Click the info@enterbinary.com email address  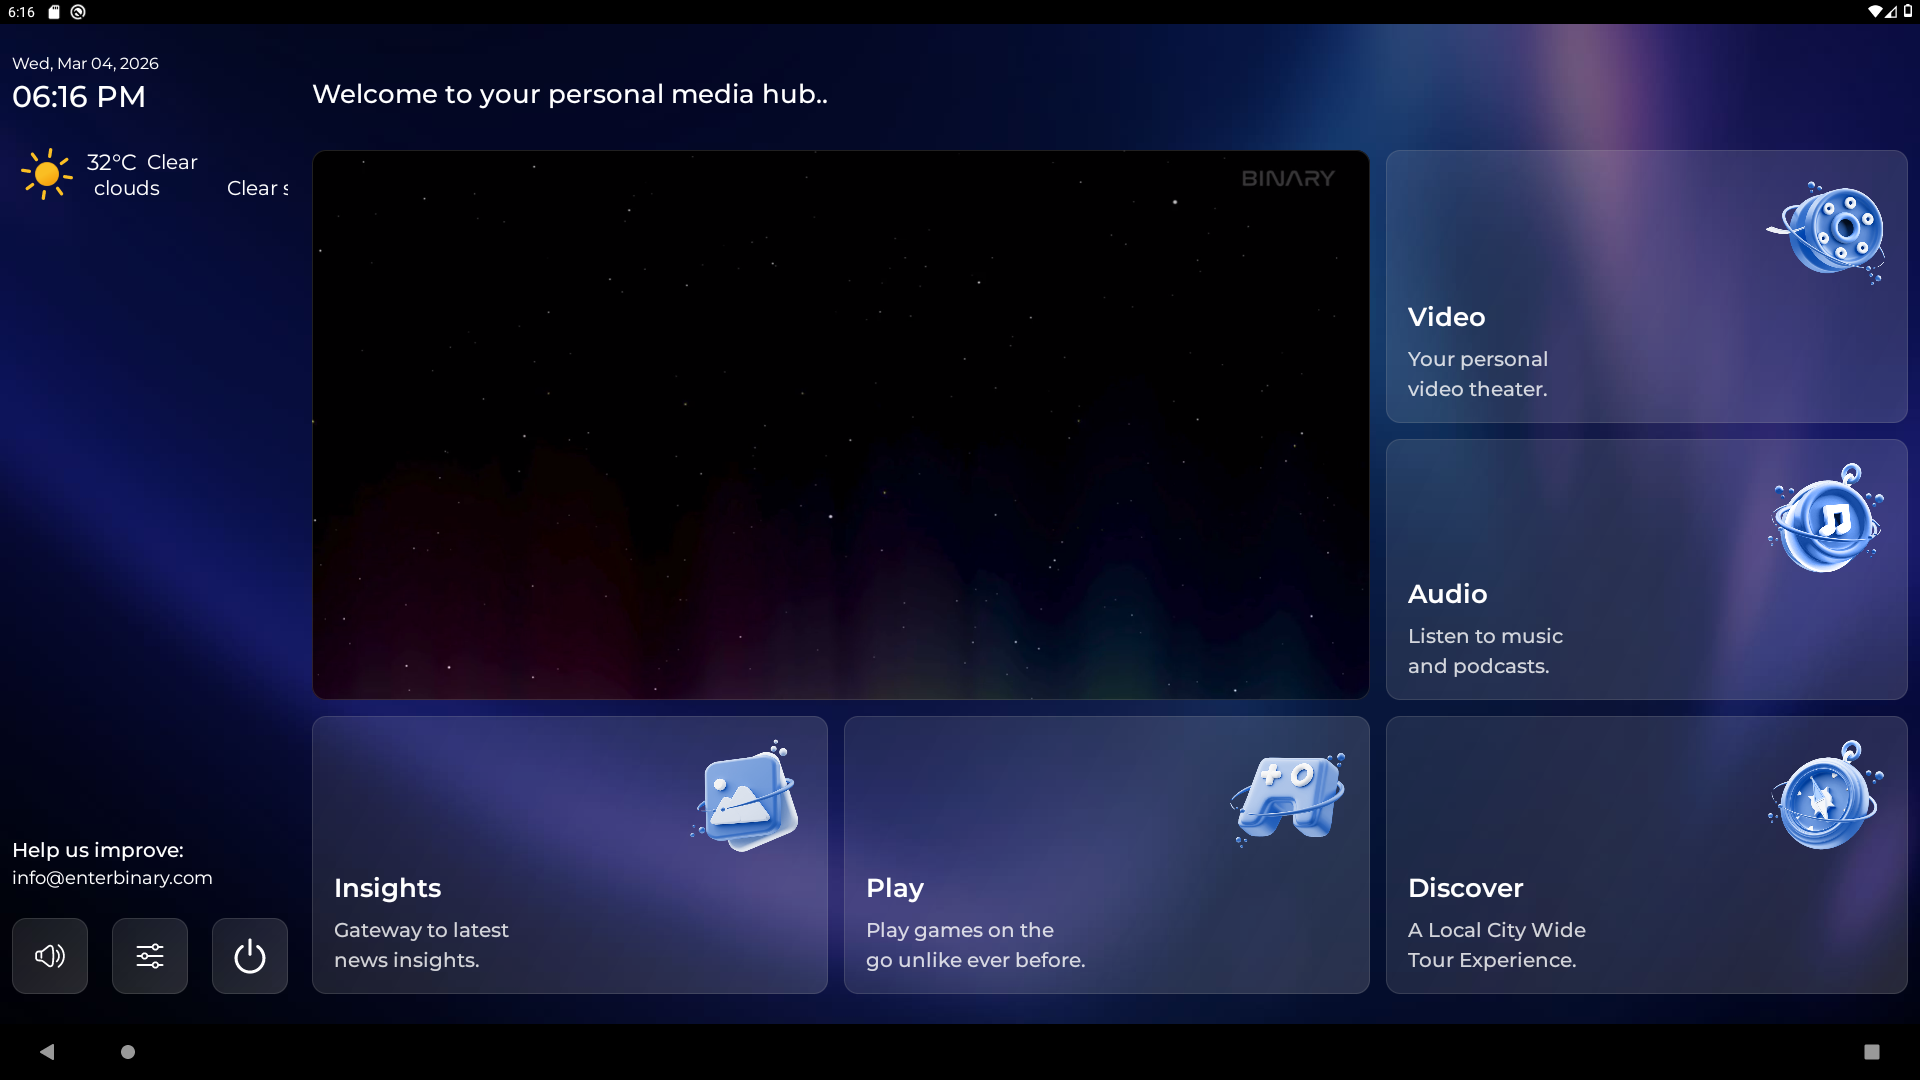[112, 878]
